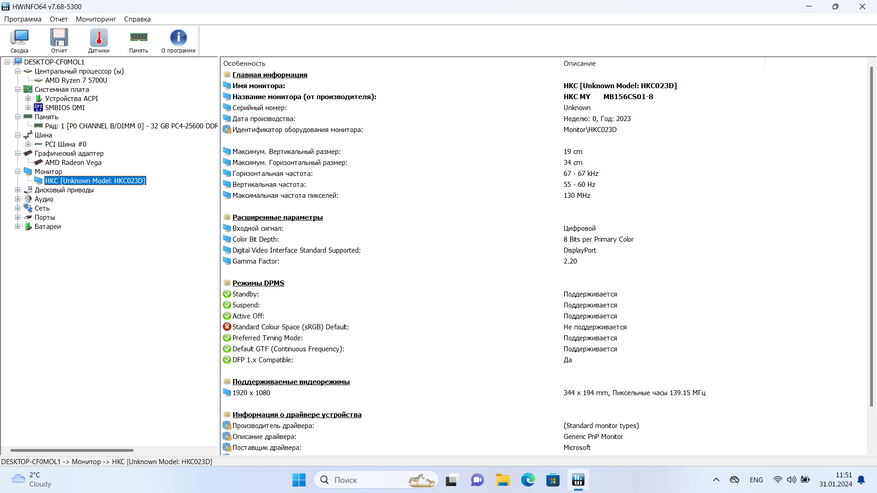Open the Программа menu
877x493 pixels.
[22, 19]
